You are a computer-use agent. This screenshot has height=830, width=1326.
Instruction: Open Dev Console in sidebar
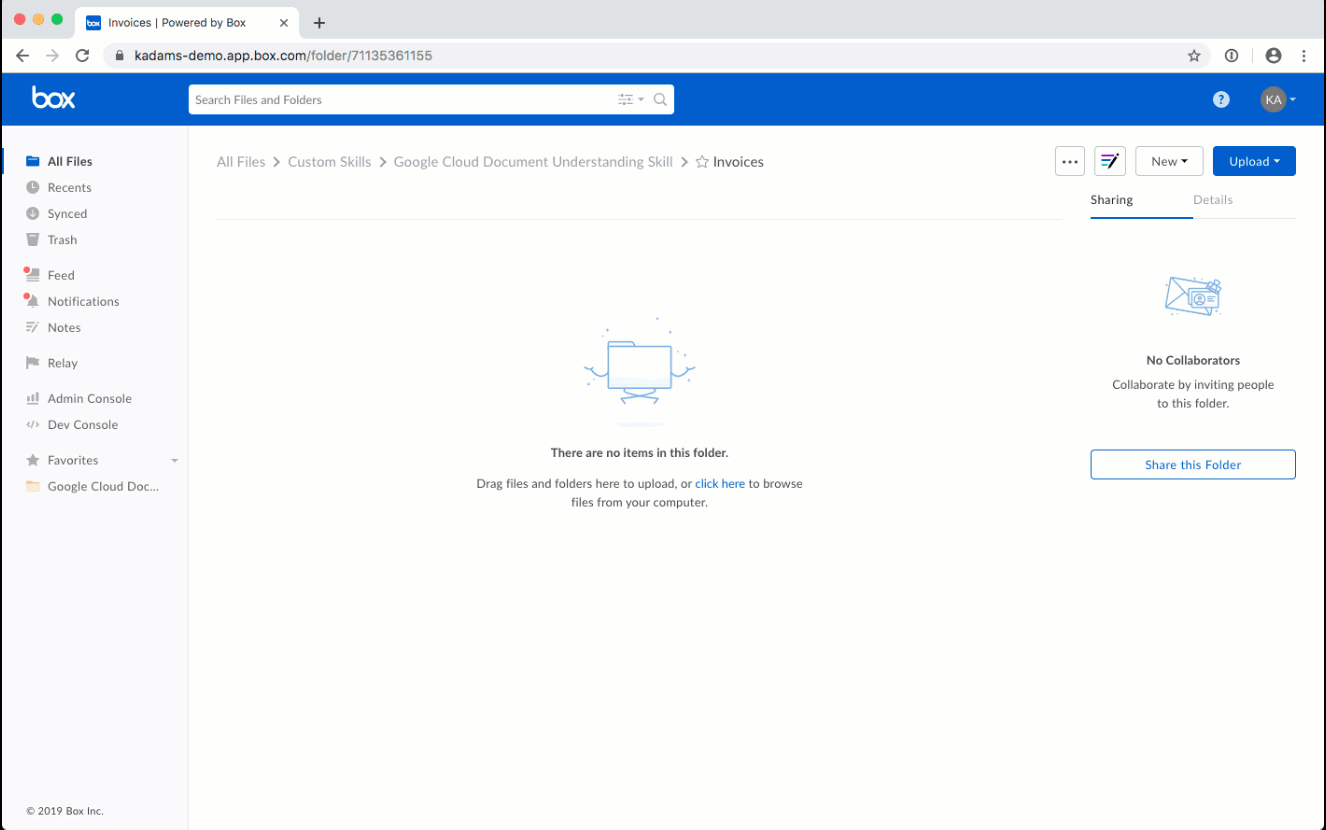(x=82, y=424)
